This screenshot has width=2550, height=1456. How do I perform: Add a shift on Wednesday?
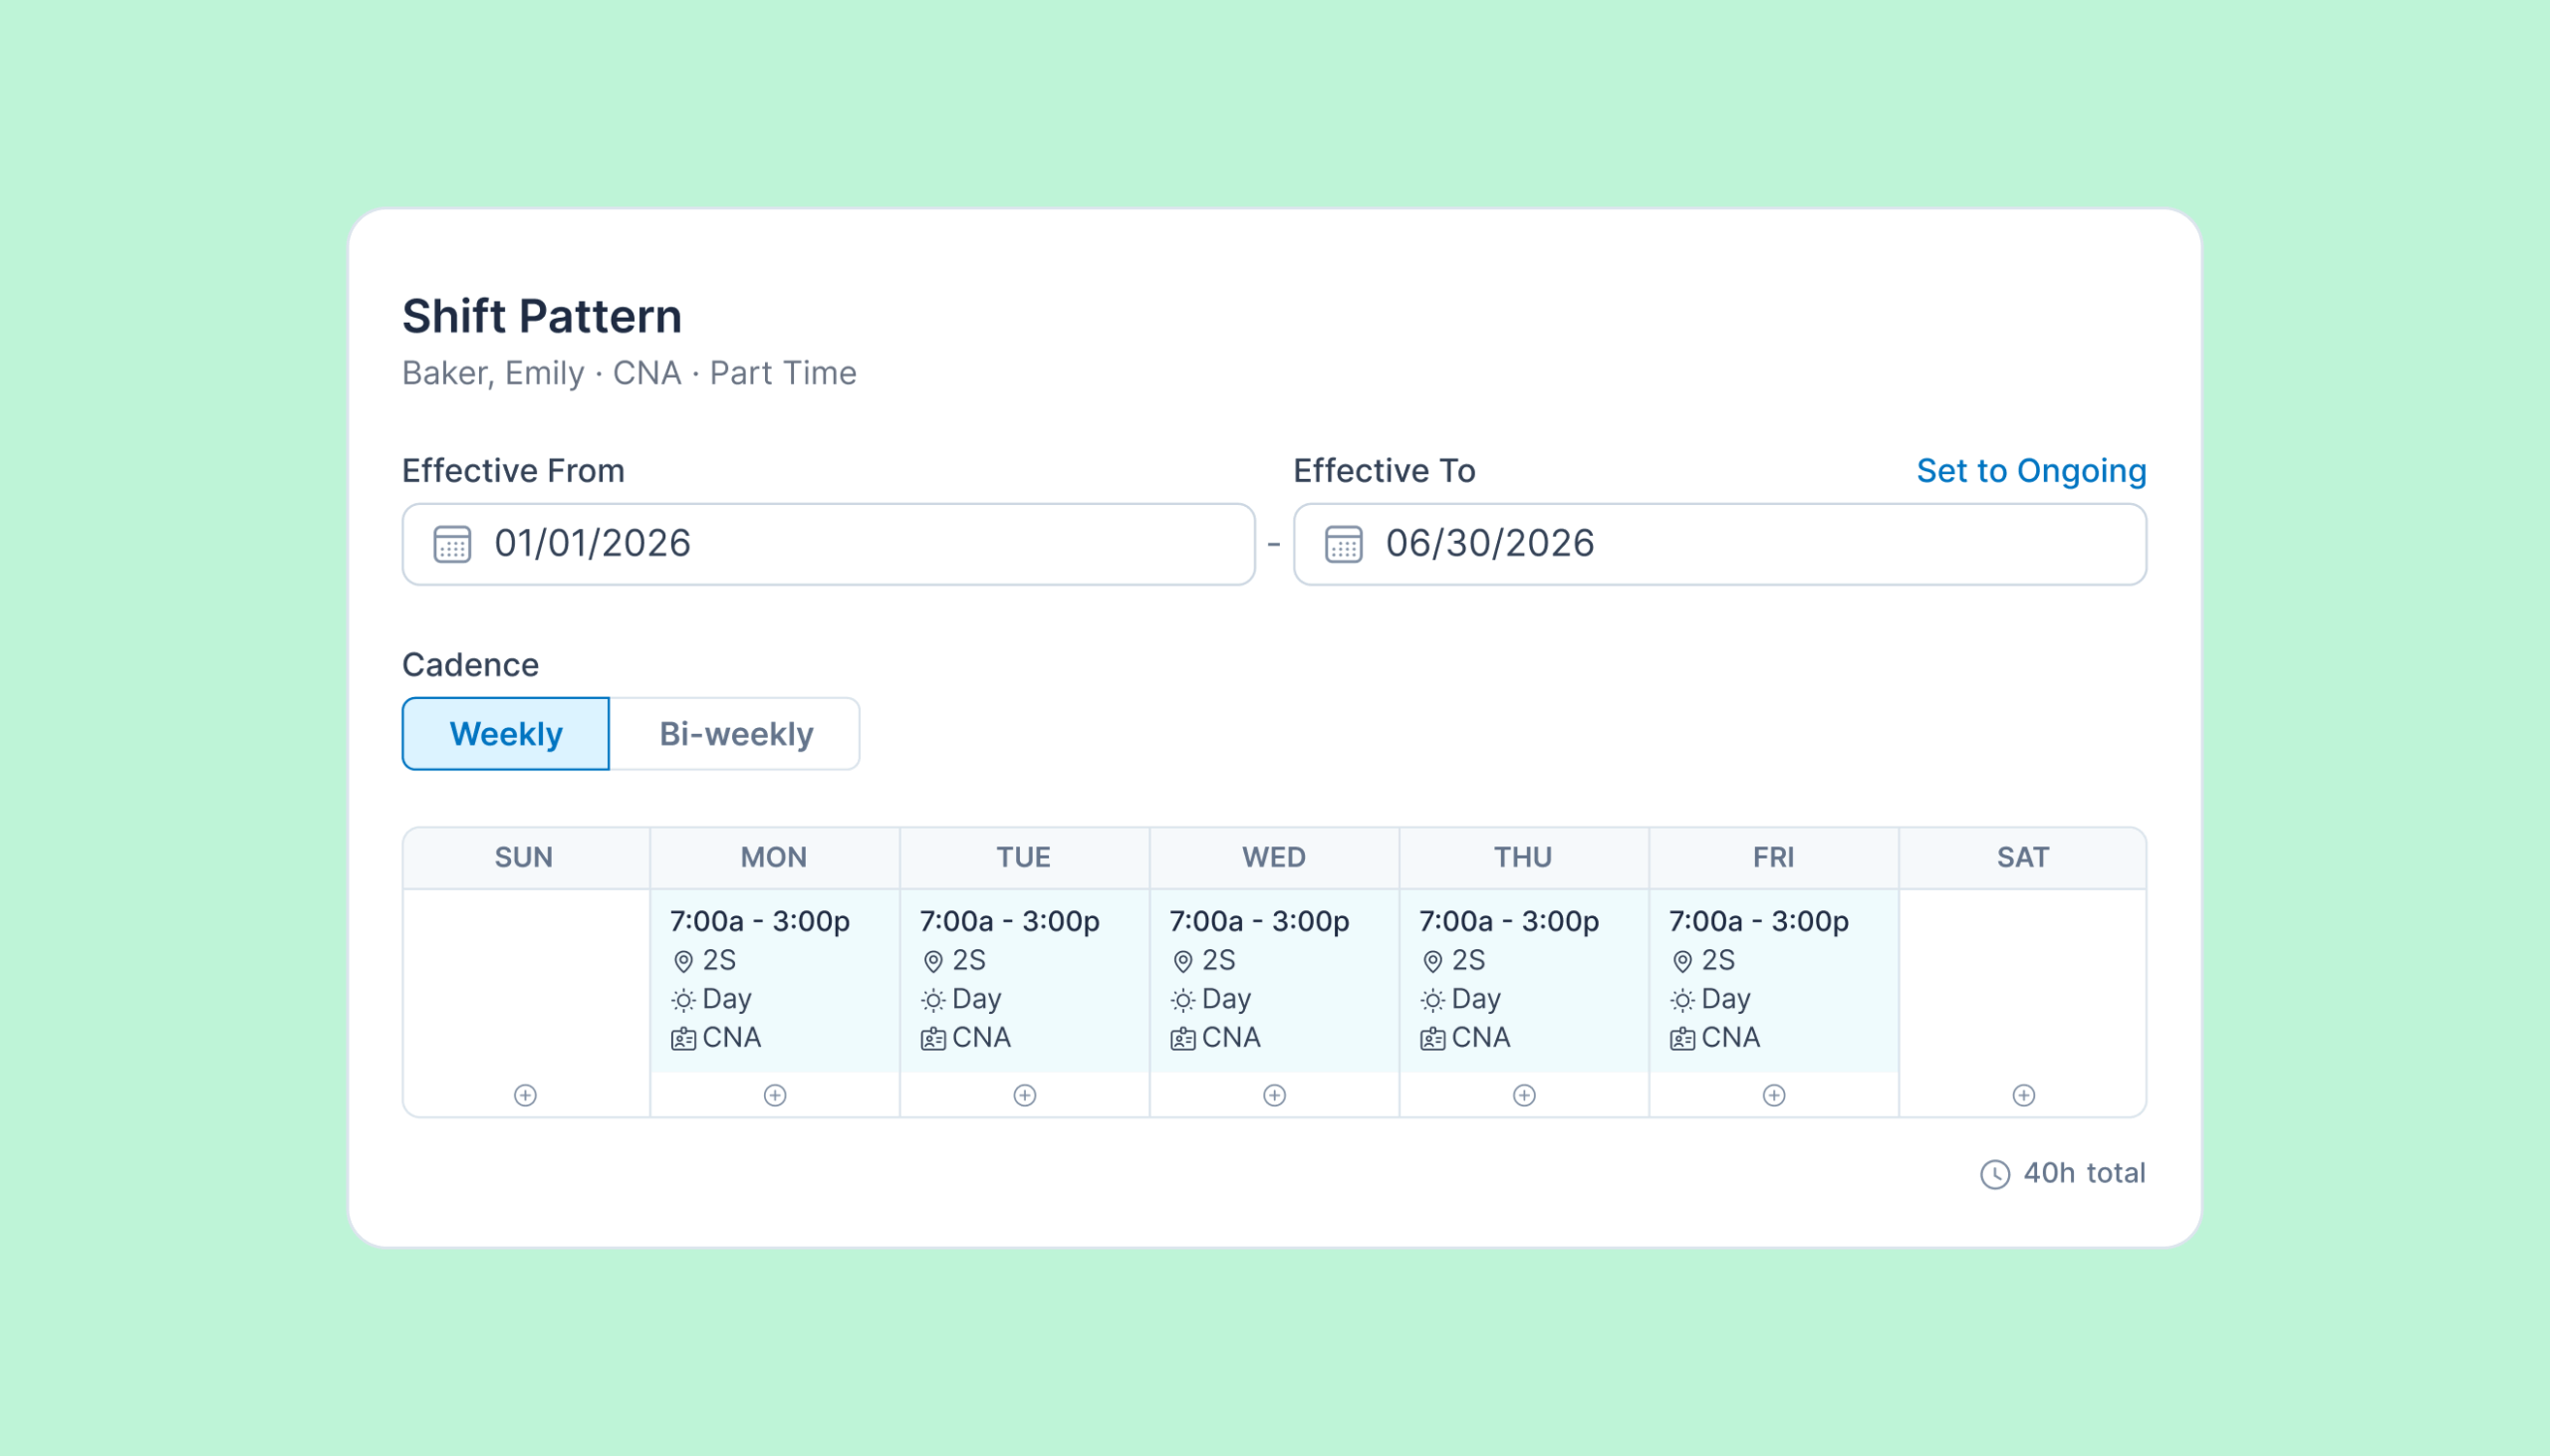1274,1095
